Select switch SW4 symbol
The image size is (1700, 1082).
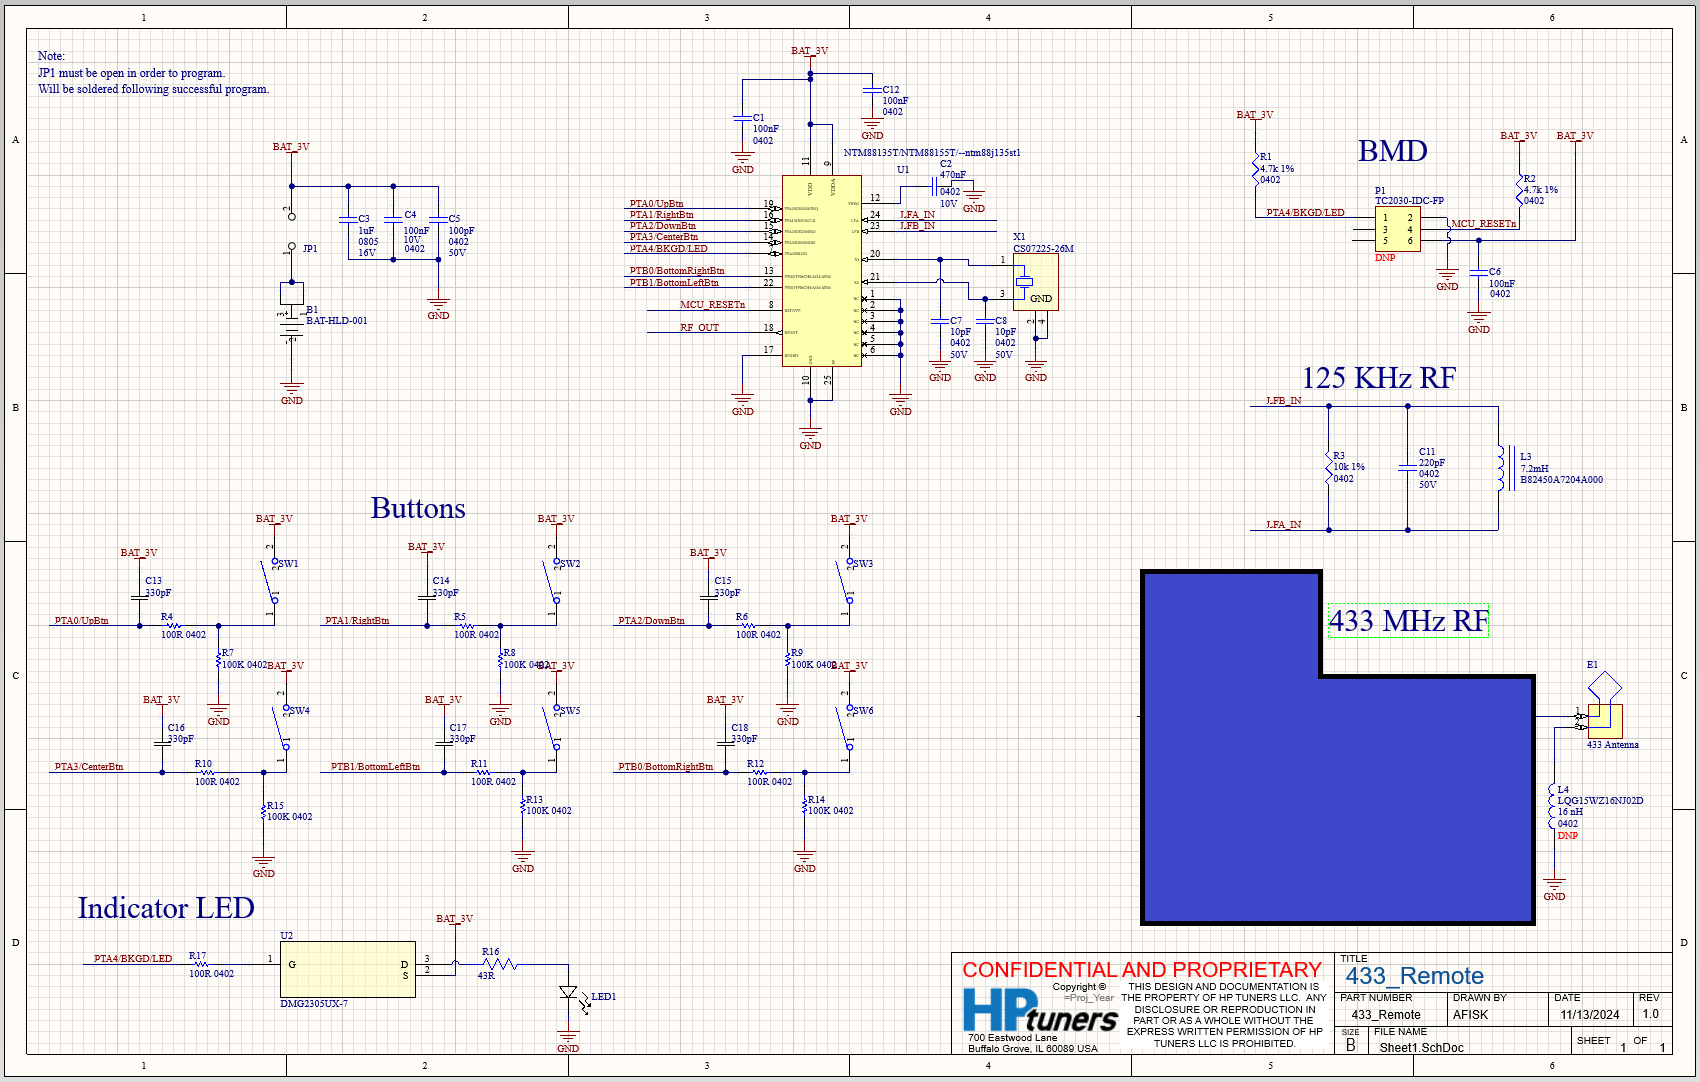(282, 727)
